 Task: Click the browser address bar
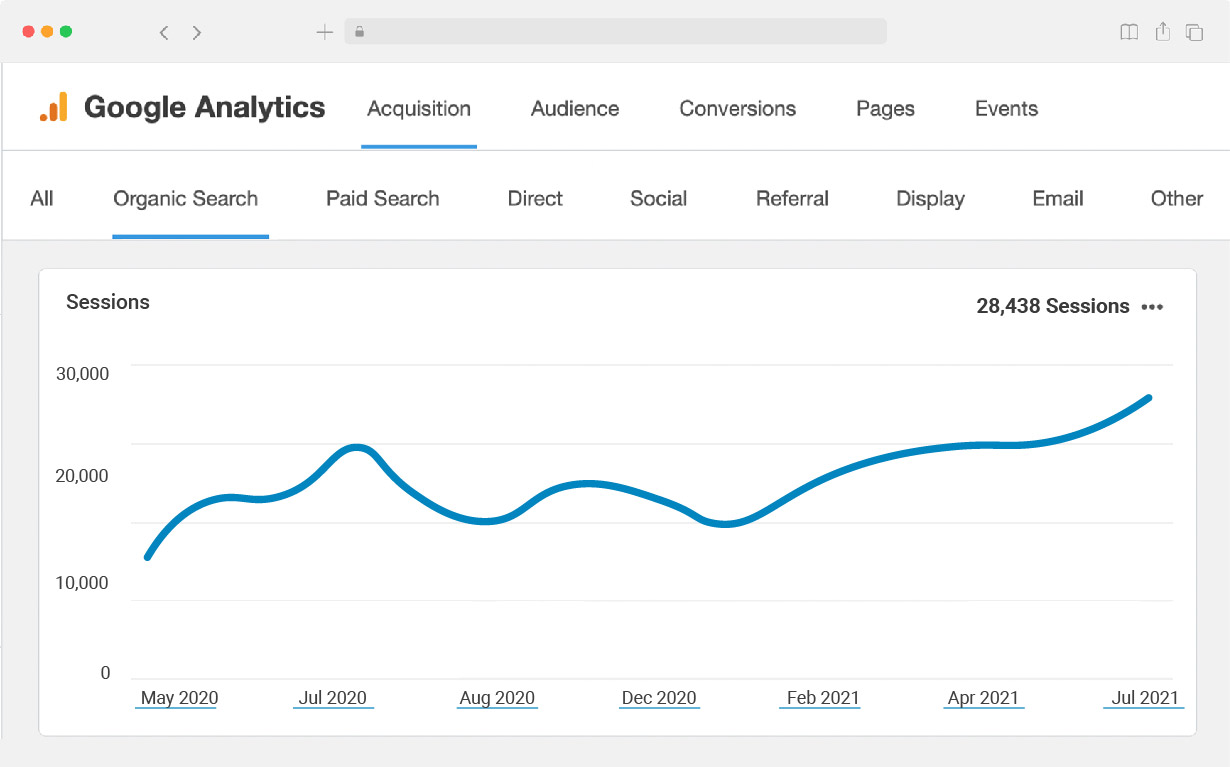[615, 32]
